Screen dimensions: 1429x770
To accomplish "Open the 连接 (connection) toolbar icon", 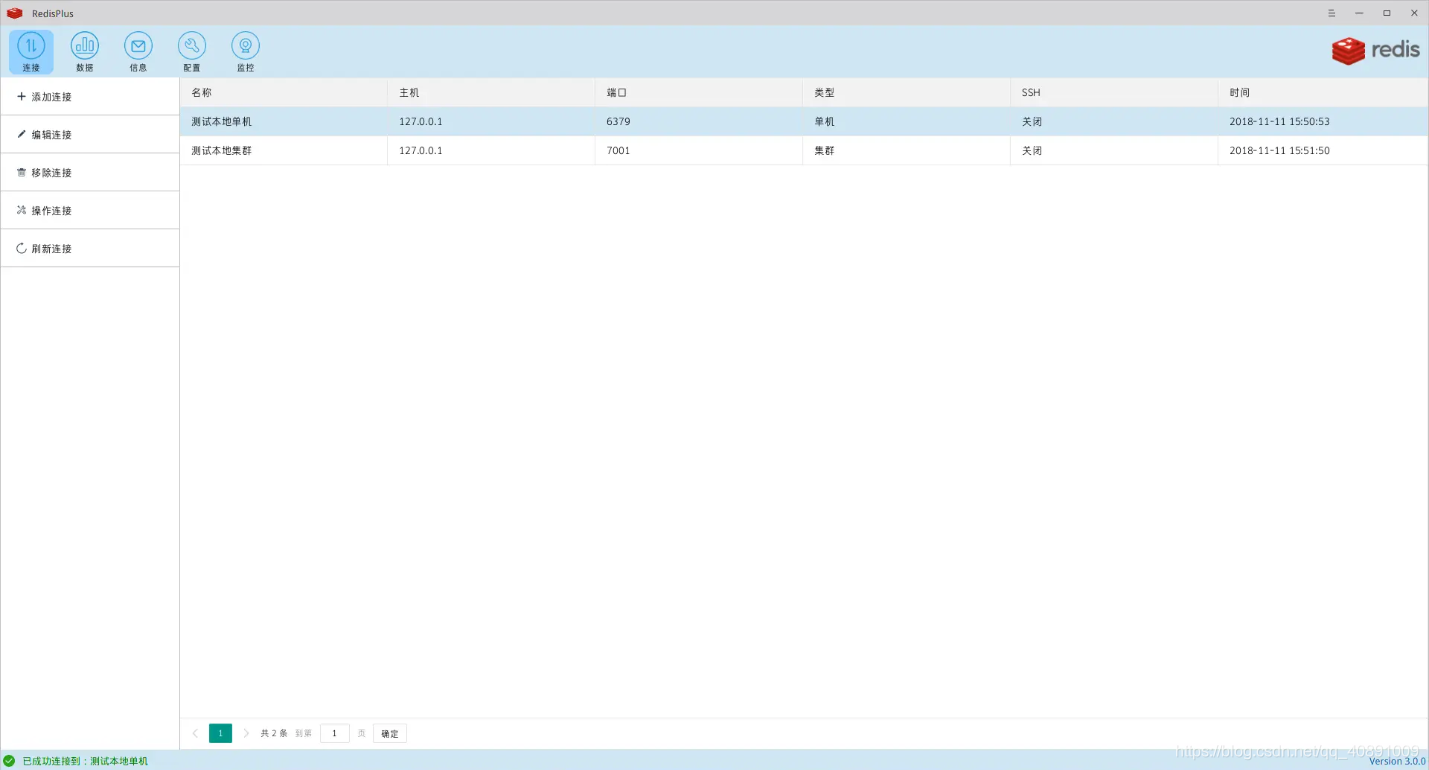I will 31,52.
